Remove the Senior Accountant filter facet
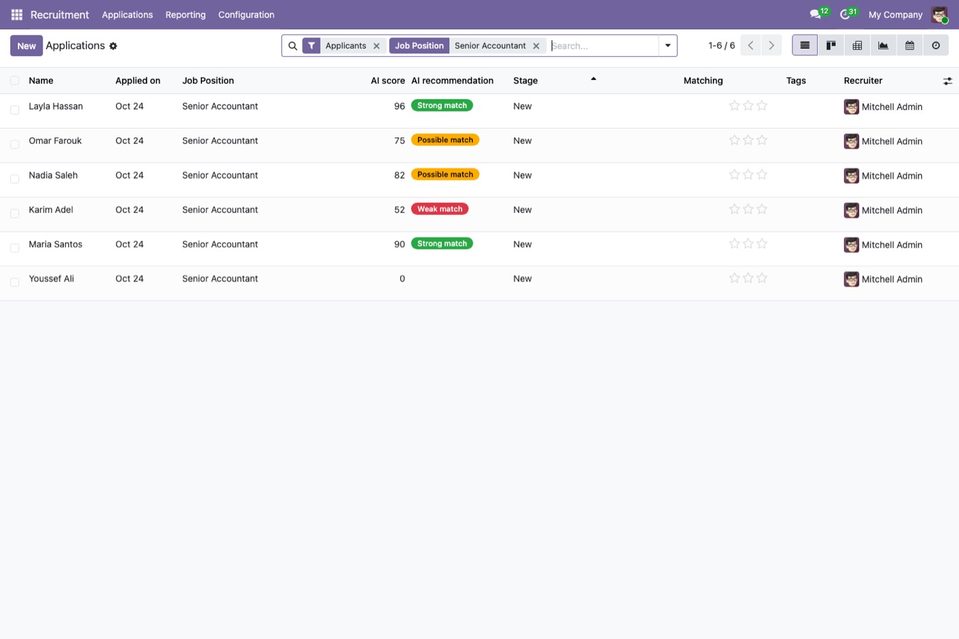This screenshot has height=639, width=959. point(536,46)
